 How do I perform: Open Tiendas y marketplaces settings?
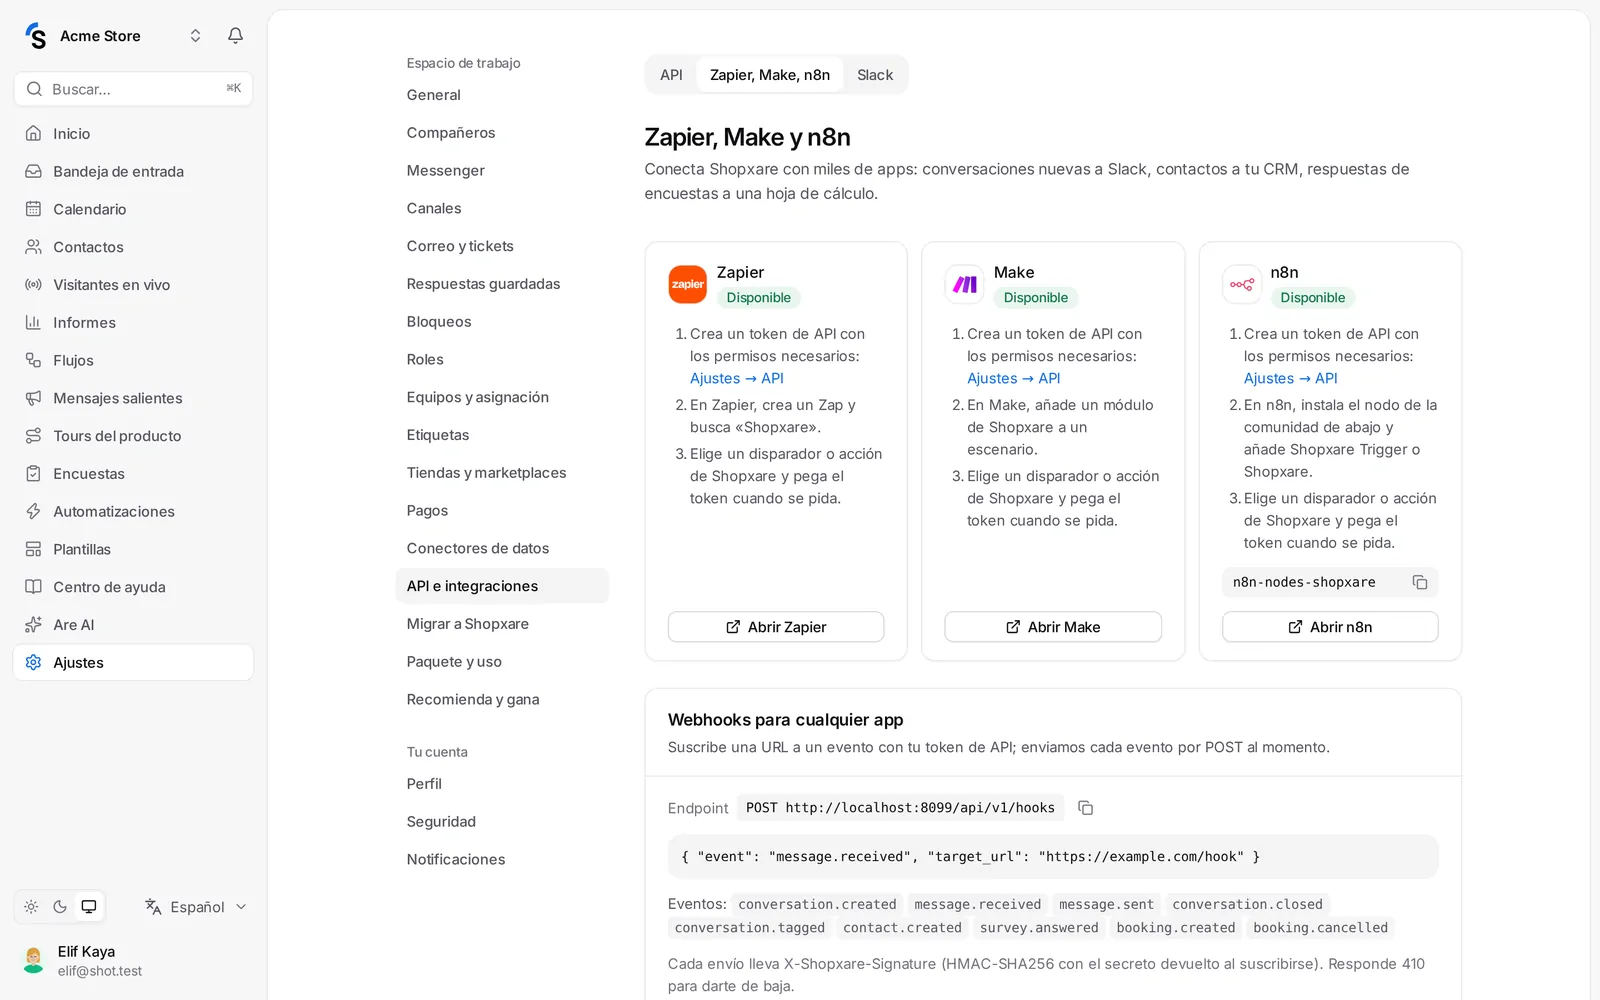tap(502, 473)
